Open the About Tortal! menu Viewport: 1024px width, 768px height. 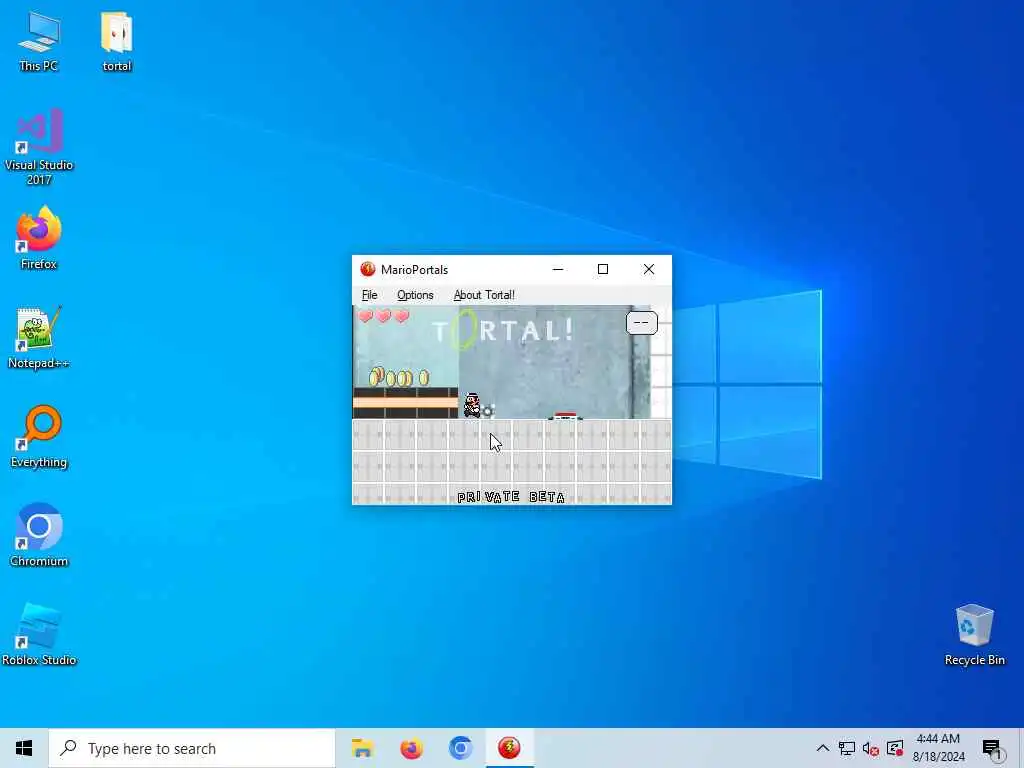pos(484,295)
